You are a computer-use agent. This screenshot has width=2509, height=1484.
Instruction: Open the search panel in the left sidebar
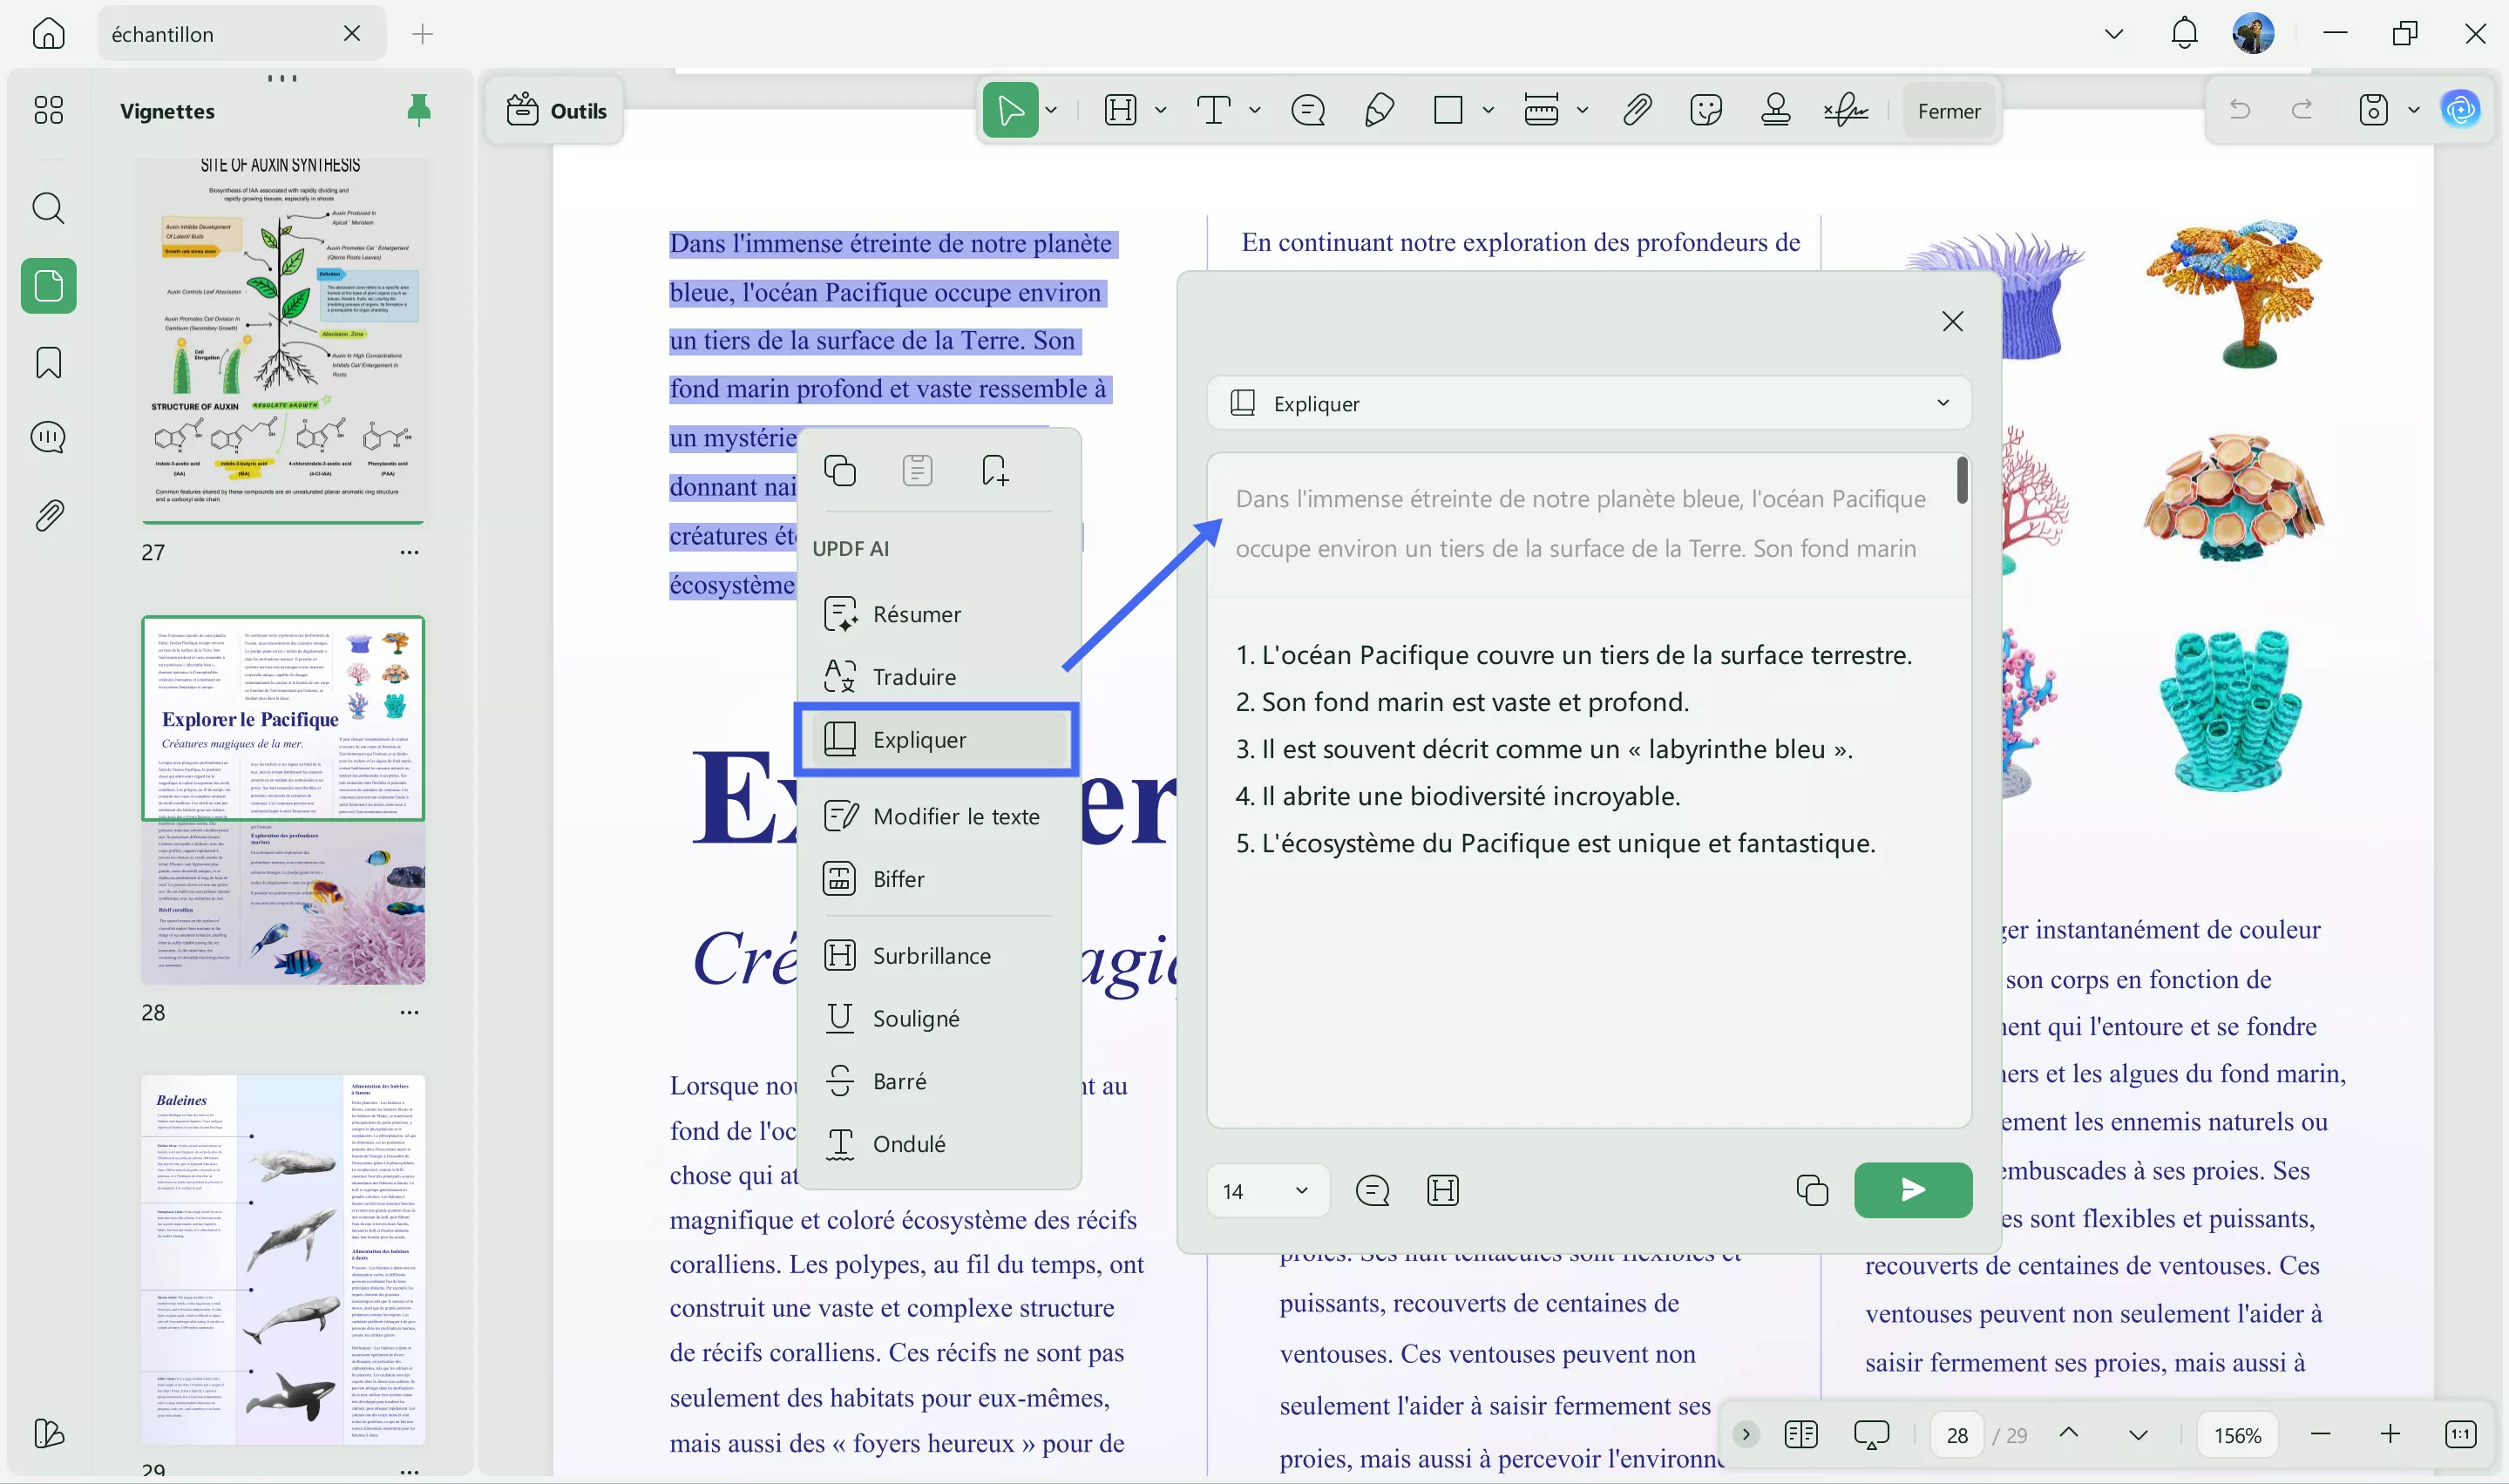[x=48, y=208]
